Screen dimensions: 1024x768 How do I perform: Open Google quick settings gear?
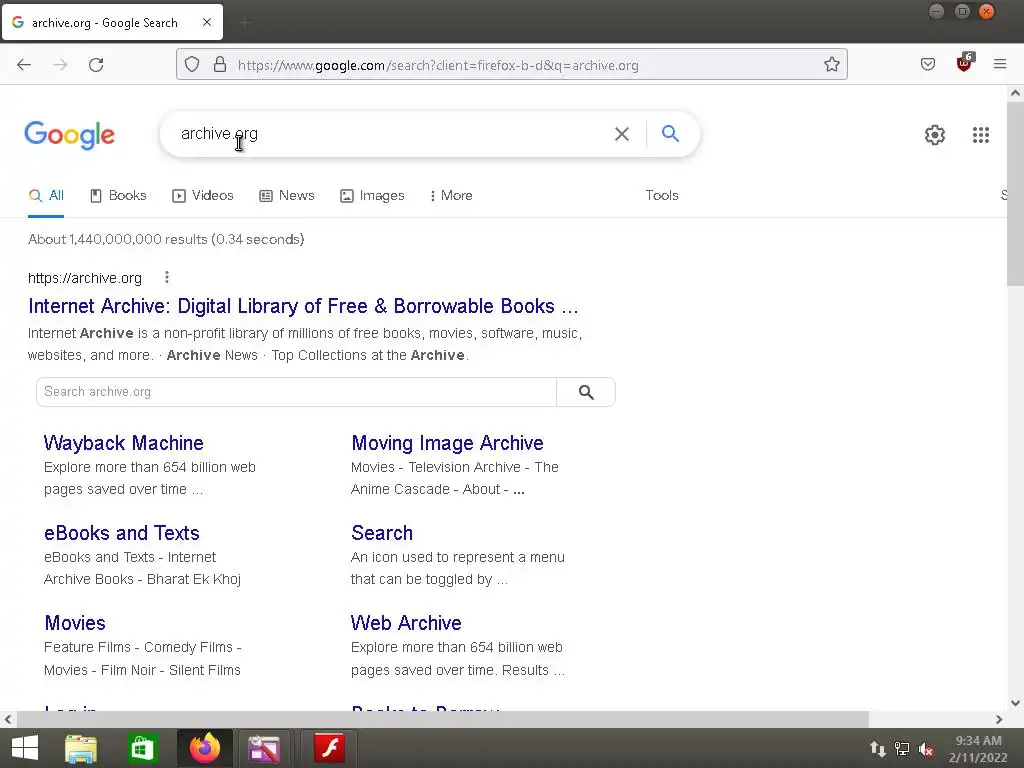935,135
